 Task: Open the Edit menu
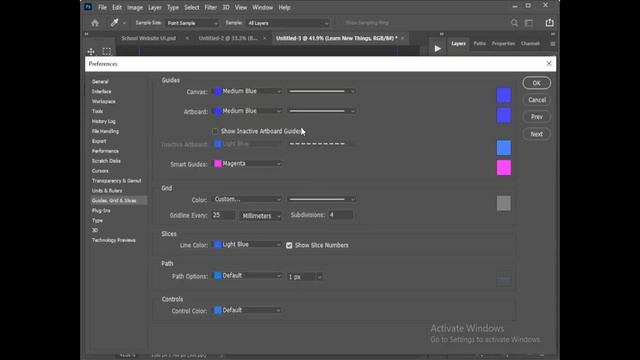click(117, 7)
